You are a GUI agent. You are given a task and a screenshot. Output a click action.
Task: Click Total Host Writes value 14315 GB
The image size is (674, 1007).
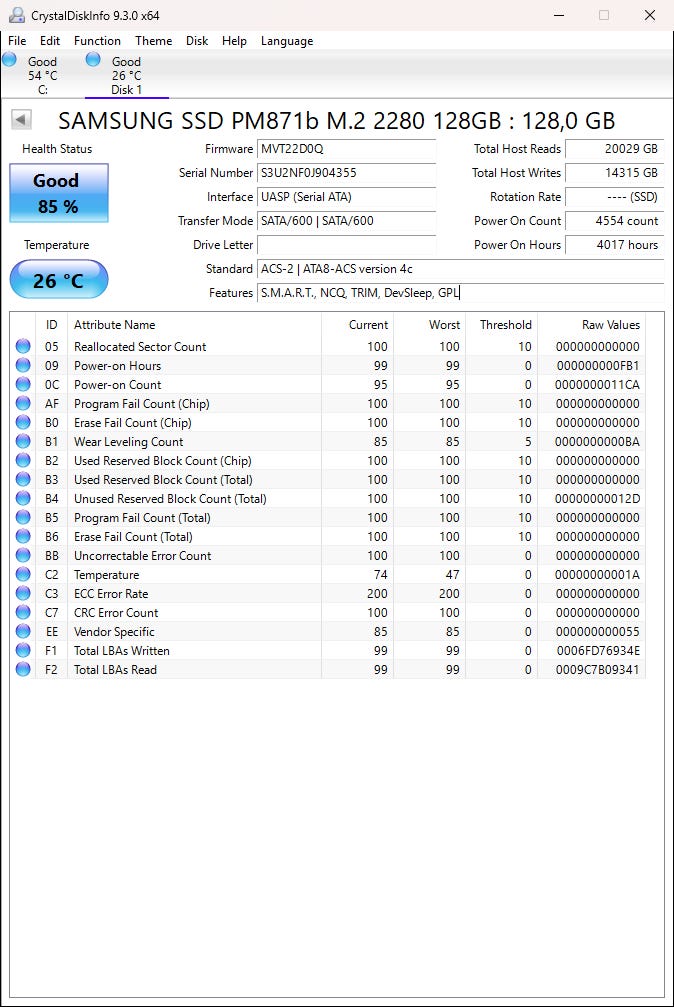point(614,173)
